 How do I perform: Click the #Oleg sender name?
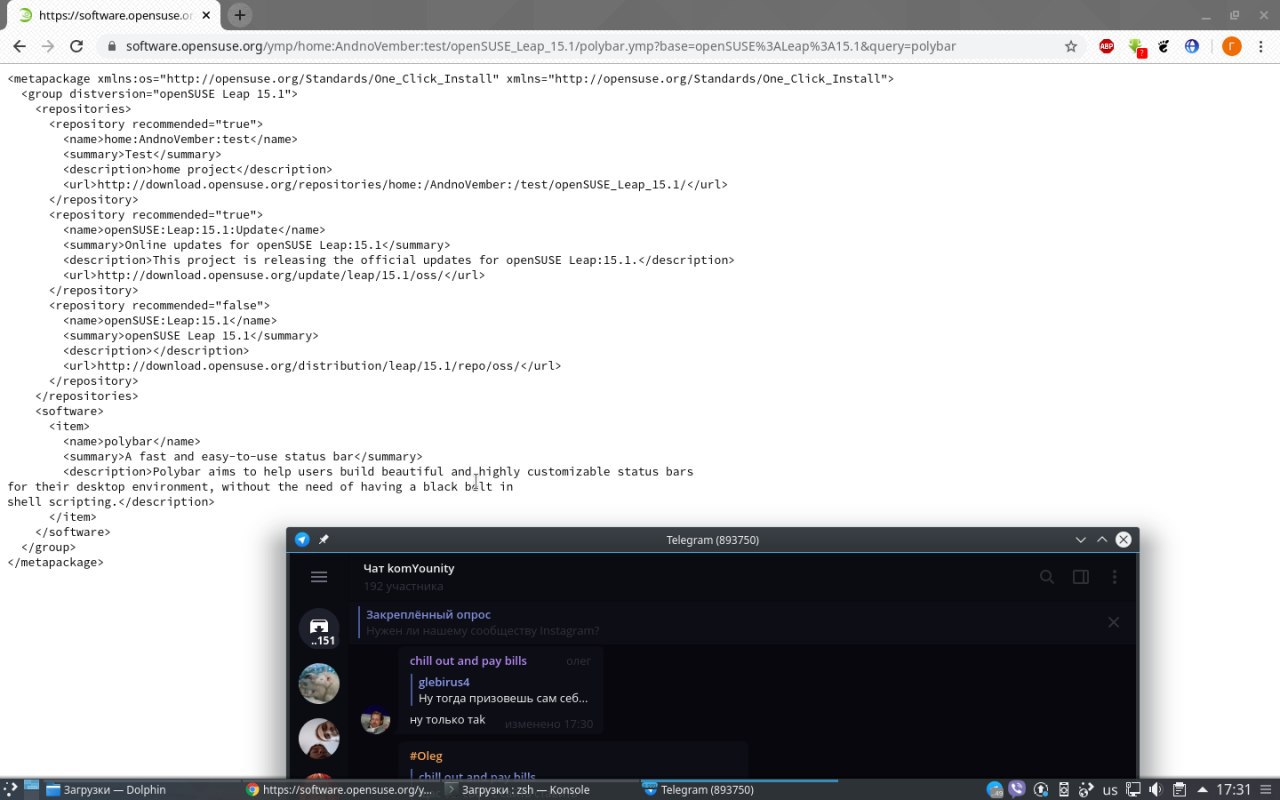[426, 756]
